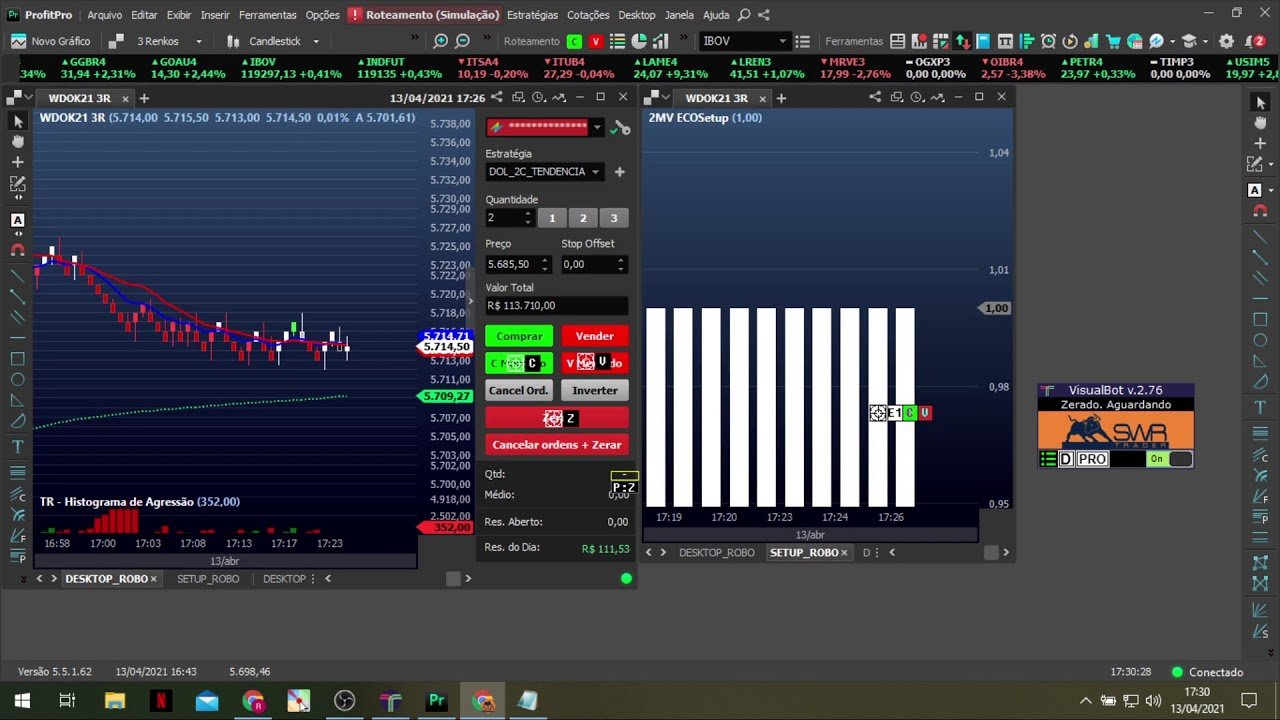Toggle the D button on VisualBot panel
This screenshot has height=720, width=1280.
tap(1066, 459)
